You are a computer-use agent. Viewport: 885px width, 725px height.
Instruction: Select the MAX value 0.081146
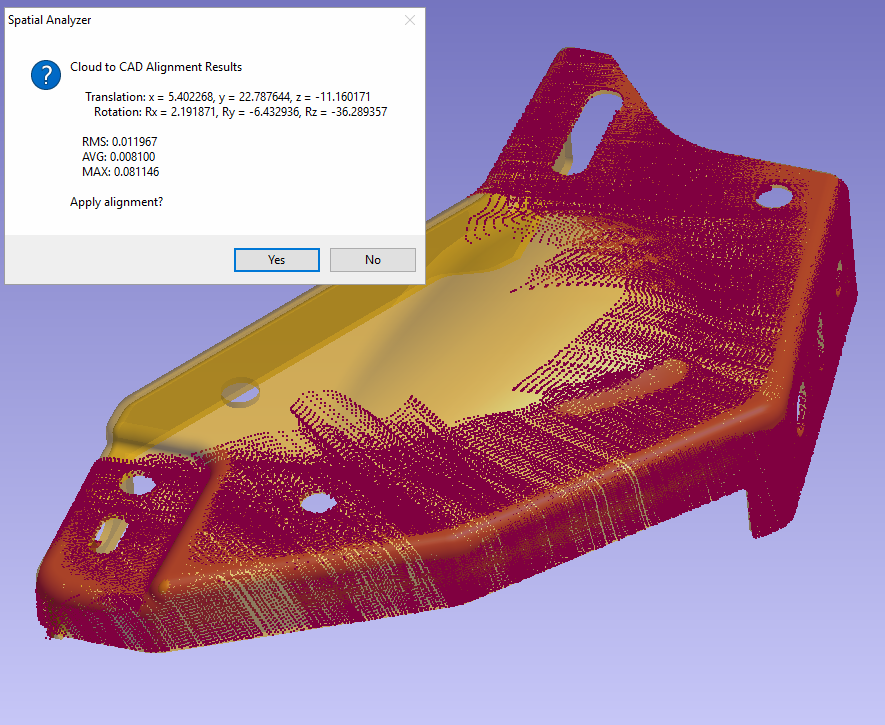[120, 171]
